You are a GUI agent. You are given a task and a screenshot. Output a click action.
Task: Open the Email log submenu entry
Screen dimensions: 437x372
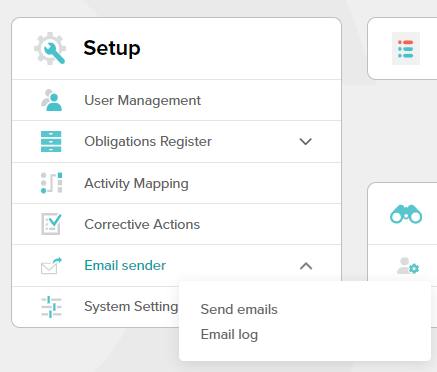pyautogui.click(x=229, y=334)
